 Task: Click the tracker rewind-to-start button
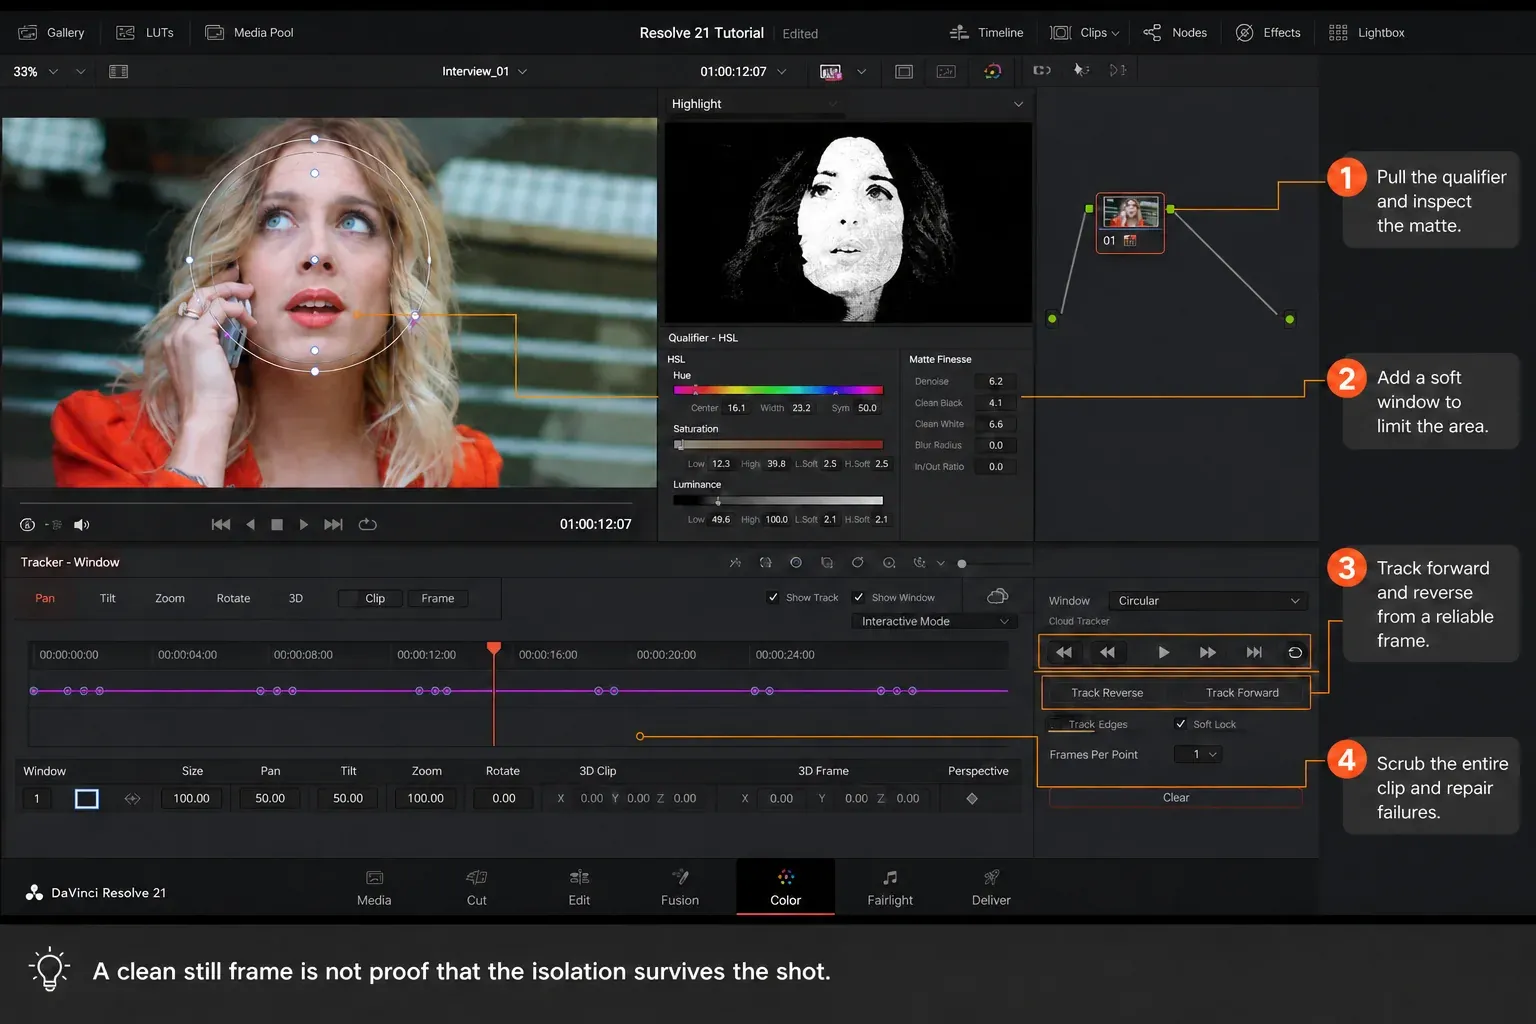point(1064,652)
